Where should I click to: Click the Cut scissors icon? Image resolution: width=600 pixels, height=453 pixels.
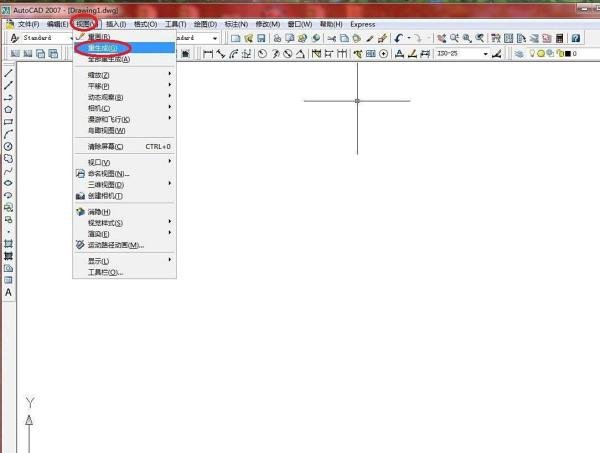[x=332, y=38]
